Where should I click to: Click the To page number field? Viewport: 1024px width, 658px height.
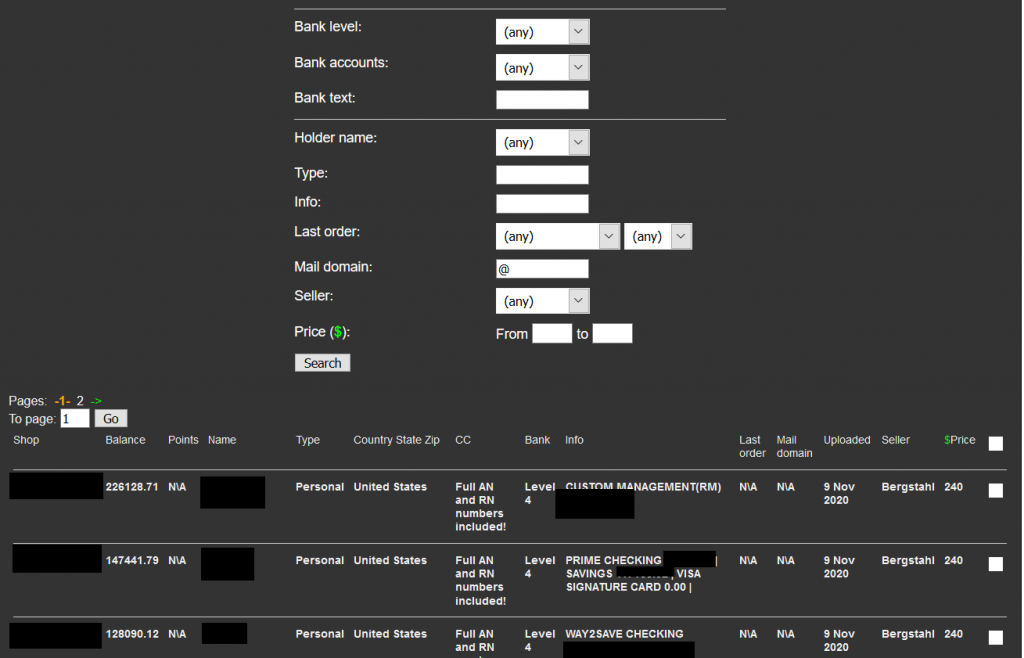(75, 419)
